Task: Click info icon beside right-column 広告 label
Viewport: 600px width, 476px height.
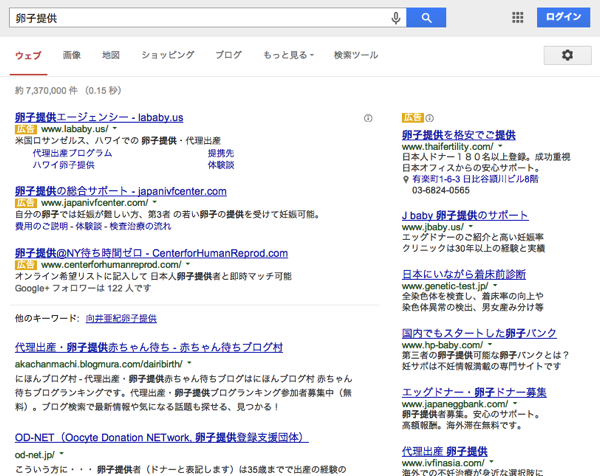Action: tap(430, 118)
